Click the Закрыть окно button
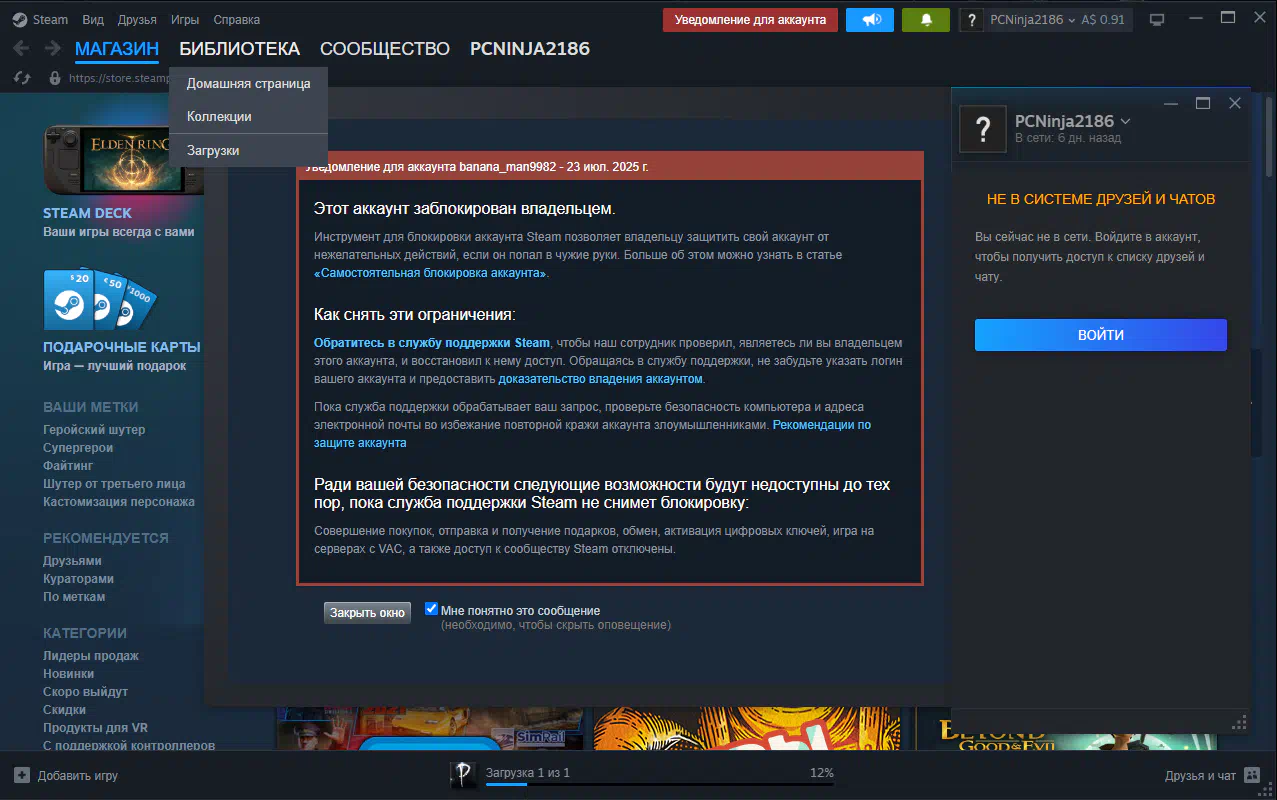Screen dimensions: 1277x800 367,612
